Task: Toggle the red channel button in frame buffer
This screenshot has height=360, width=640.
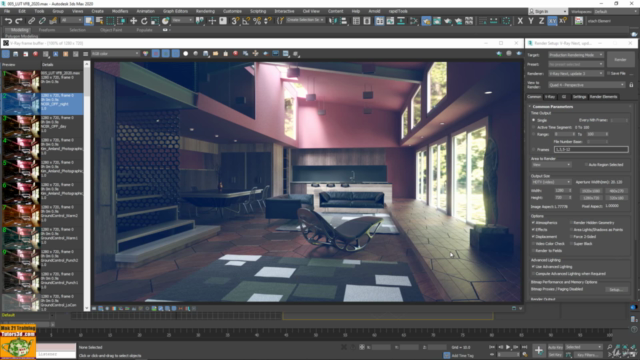Action: pos(156,54)
